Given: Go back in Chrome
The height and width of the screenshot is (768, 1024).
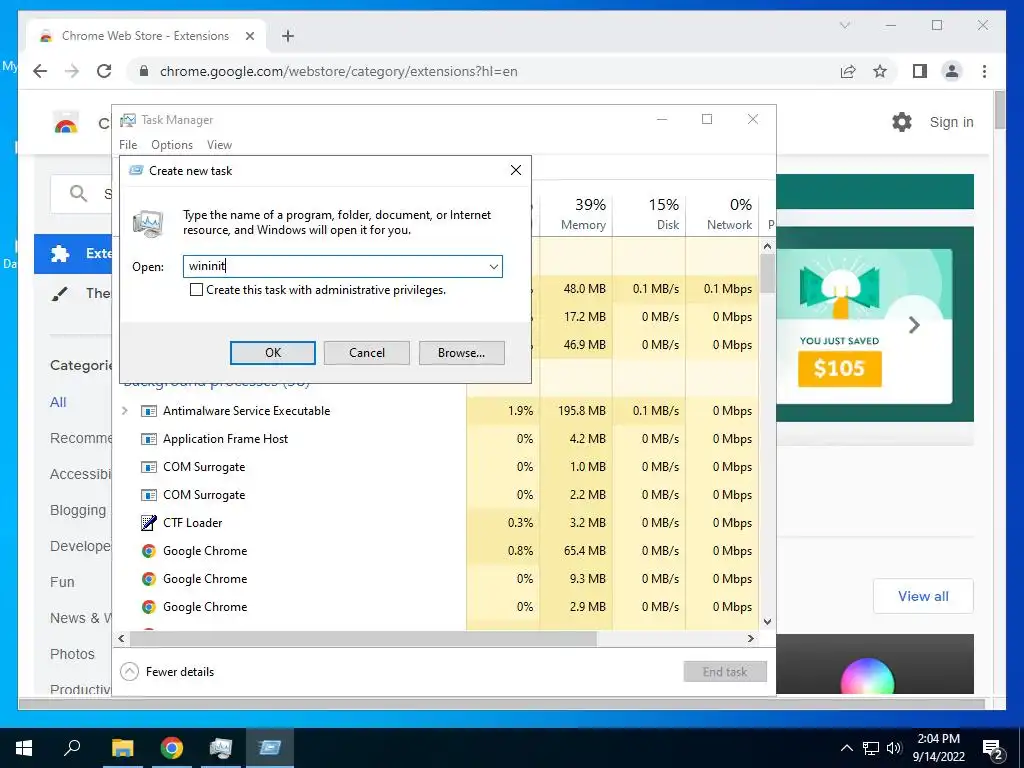Looking at the screenshot, I should (40, 71).
